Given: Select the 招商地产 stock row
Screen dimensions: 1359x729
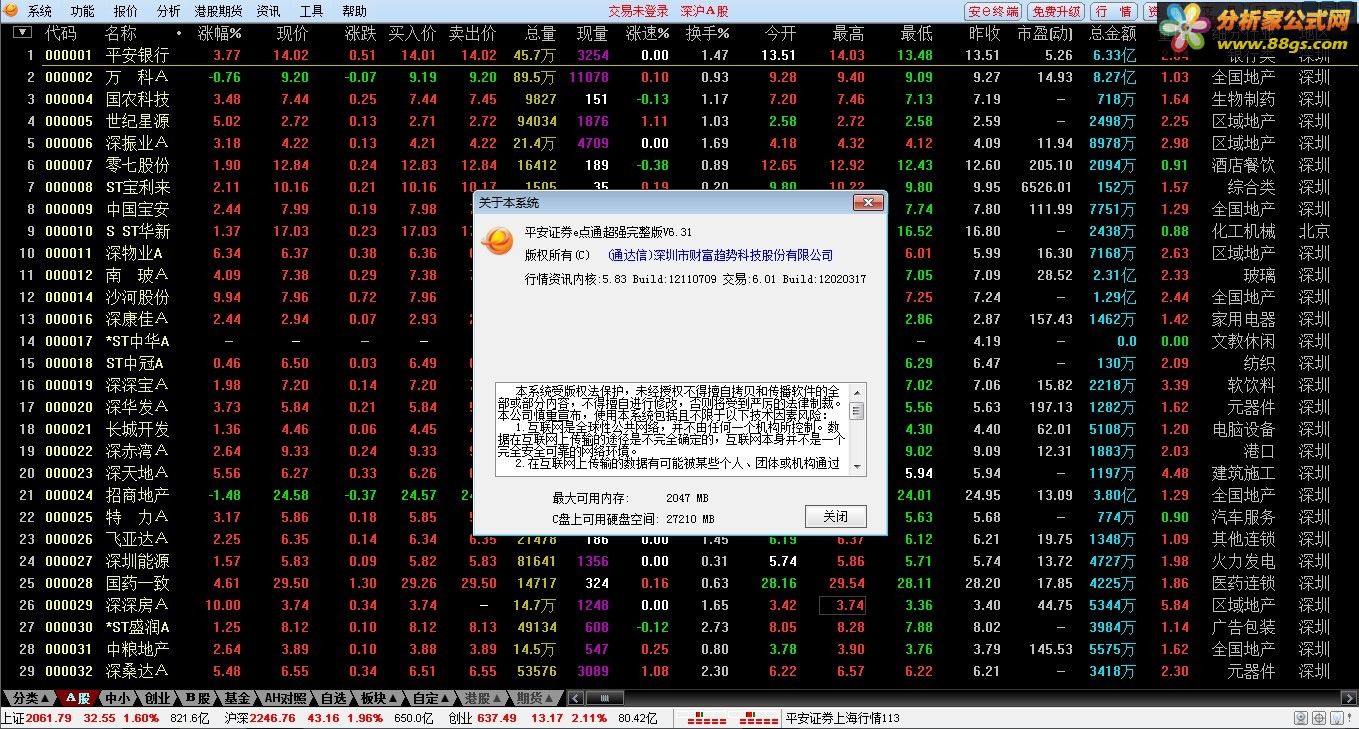Looking at the screenshot, I should pyautogui.click(x=679, y=495).
